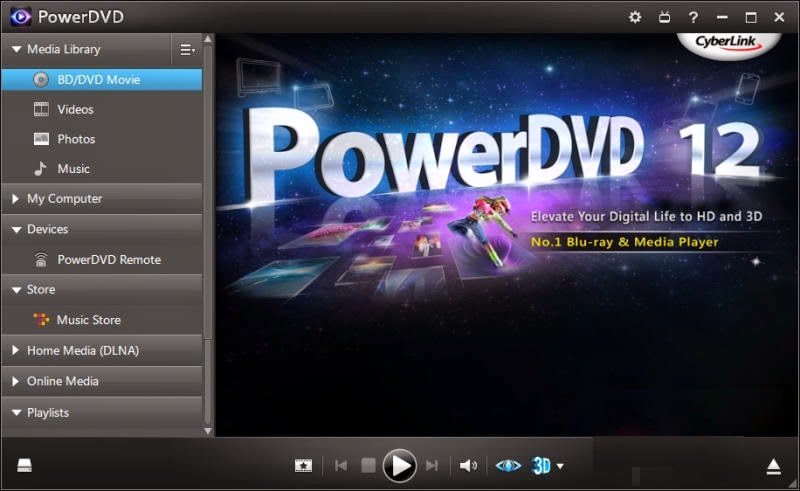This screenshot has height=491, width=800.
Task: Click the disc drive icon at bottom left
Action: click(24, 465)
